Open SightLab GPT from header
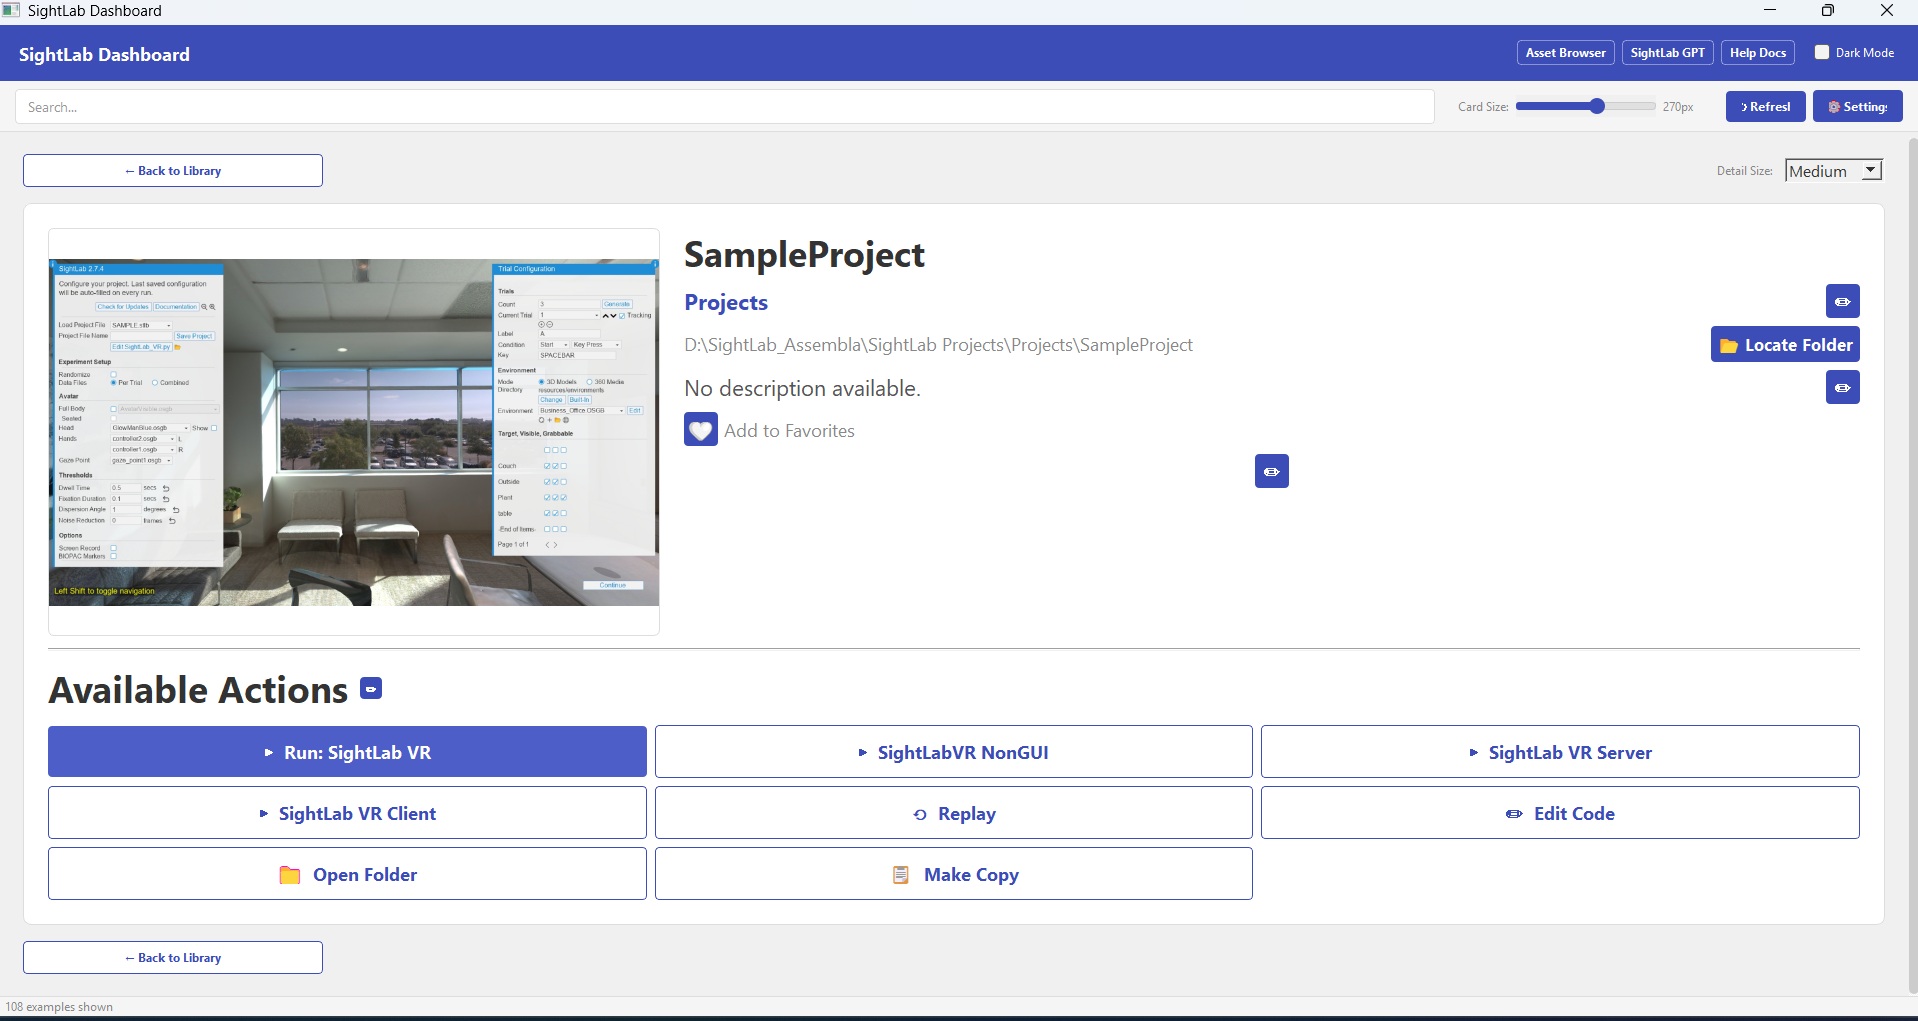Image resolution: width=1918 pixels, height=1021 pixels. 1667,53
